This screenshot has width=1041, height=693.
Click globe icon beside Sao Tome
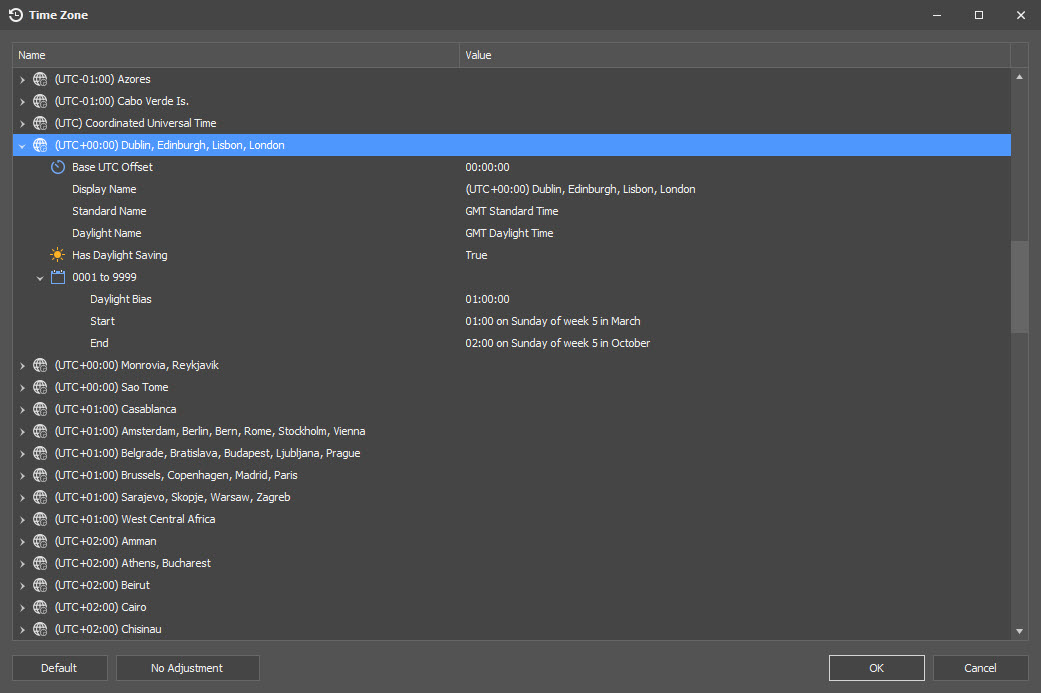click(x=40, y=387)
